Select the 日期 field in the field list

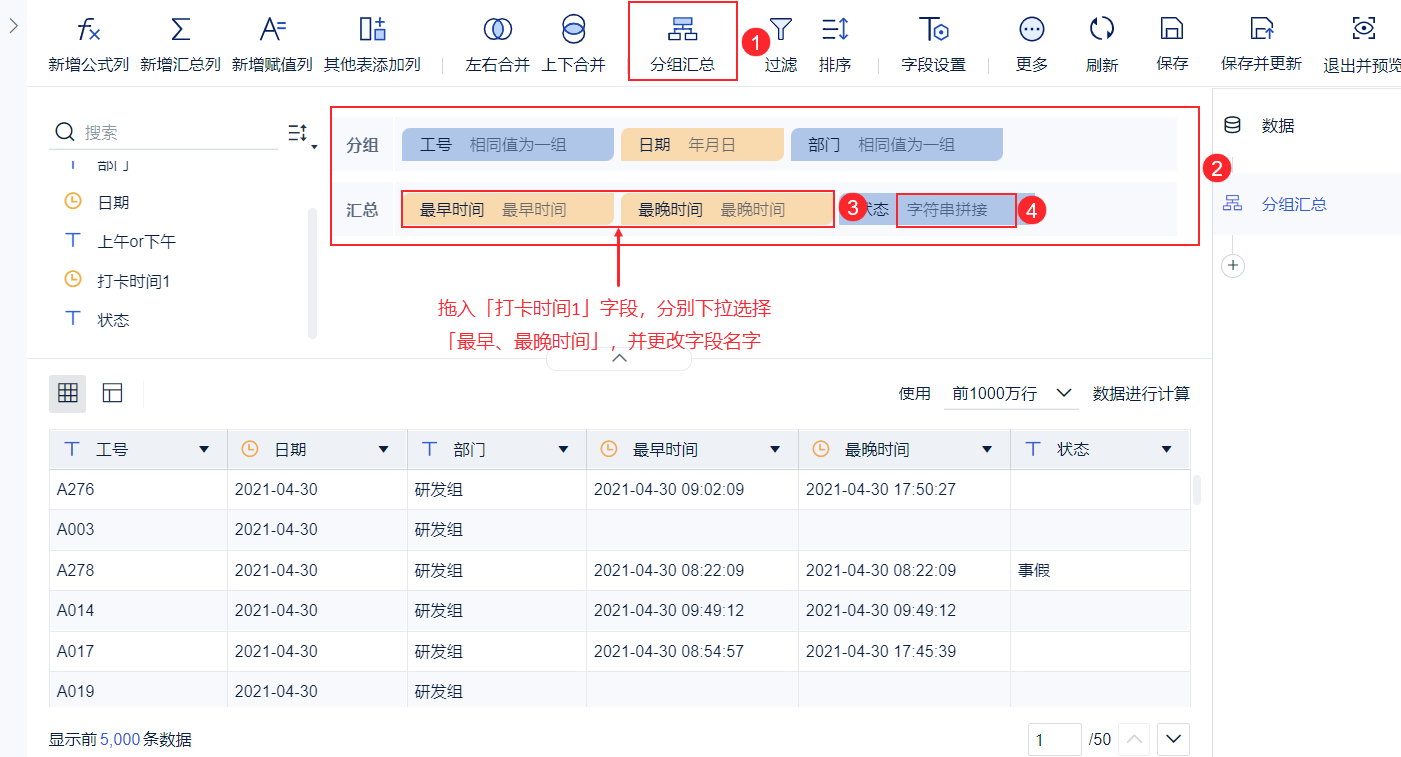113,202
